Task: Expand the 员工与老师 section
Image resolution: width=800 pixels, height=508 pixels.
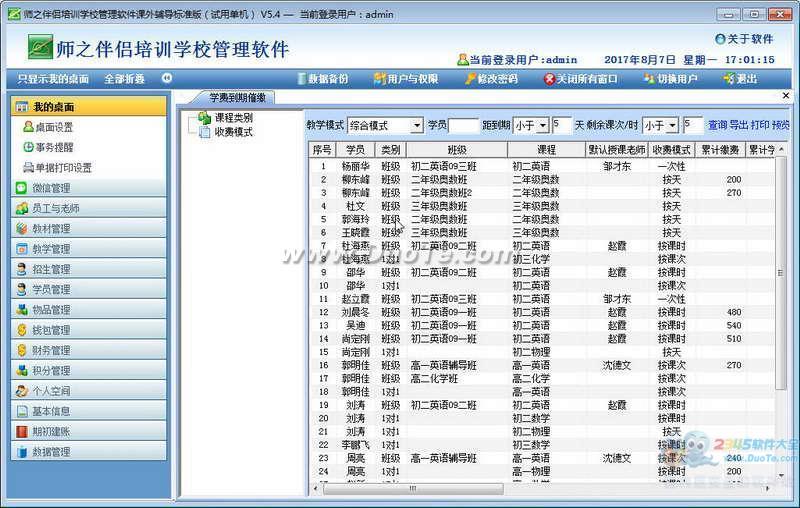Action: click(x=89, y=208)
